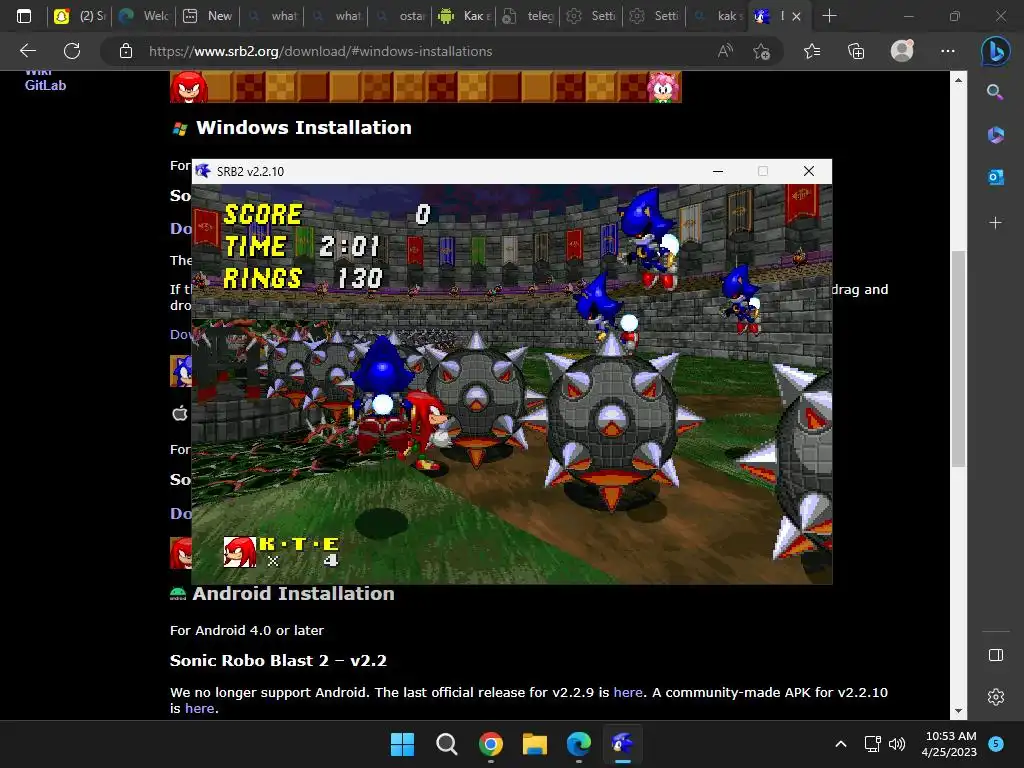Click page scrollbar down arrow
The image size is (1024, 768).
click(x=958, y=711)
